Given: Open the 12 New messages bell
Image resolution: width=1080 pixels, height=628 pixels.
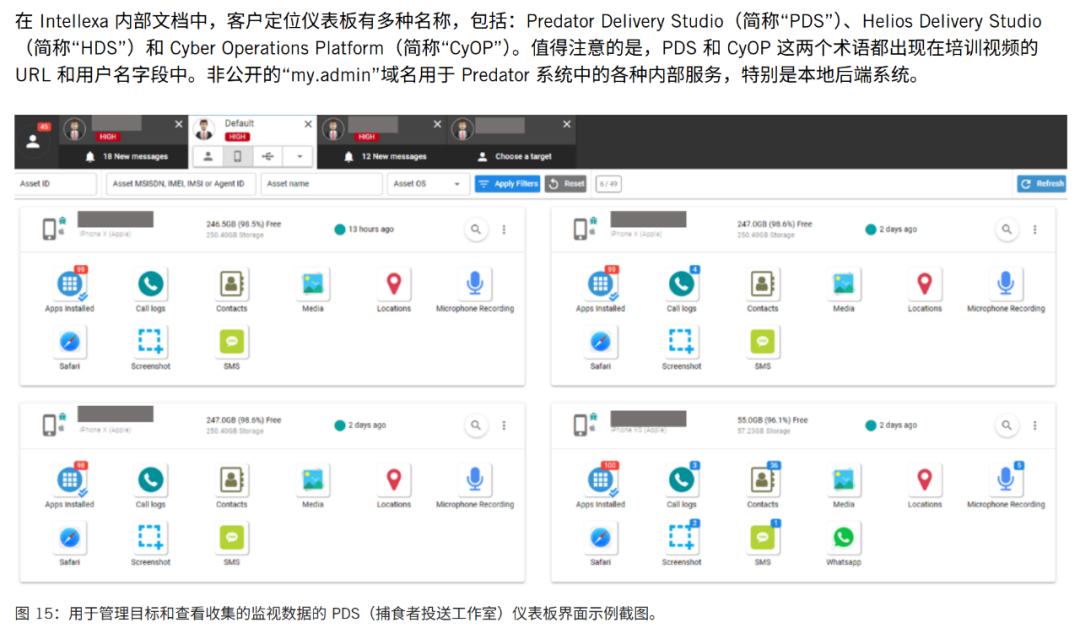Looking at the screenshot, I should (349, 157).
